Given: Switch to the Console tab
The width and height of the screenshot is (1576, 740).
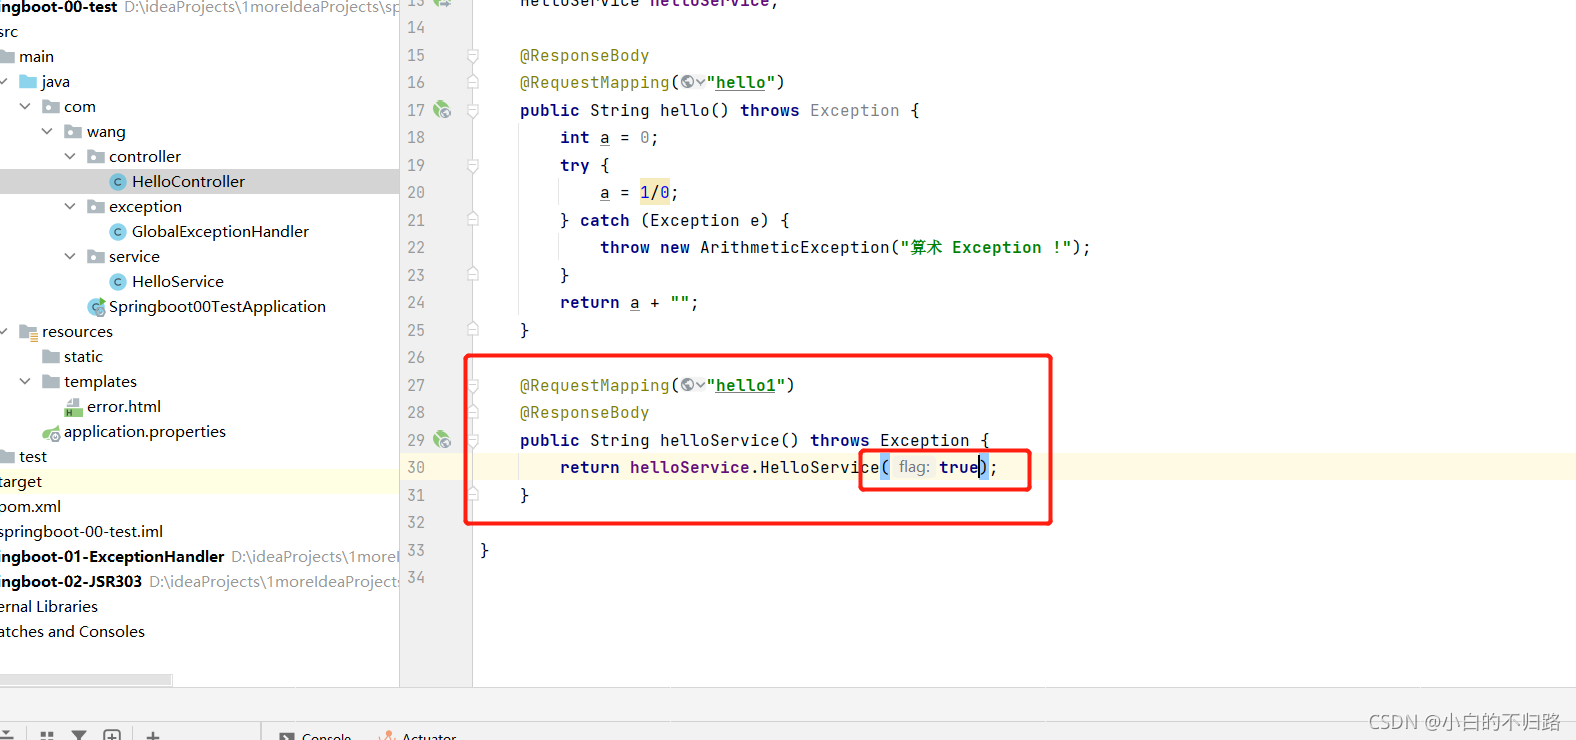Looking at the screenshot, I should coord(315,736).
